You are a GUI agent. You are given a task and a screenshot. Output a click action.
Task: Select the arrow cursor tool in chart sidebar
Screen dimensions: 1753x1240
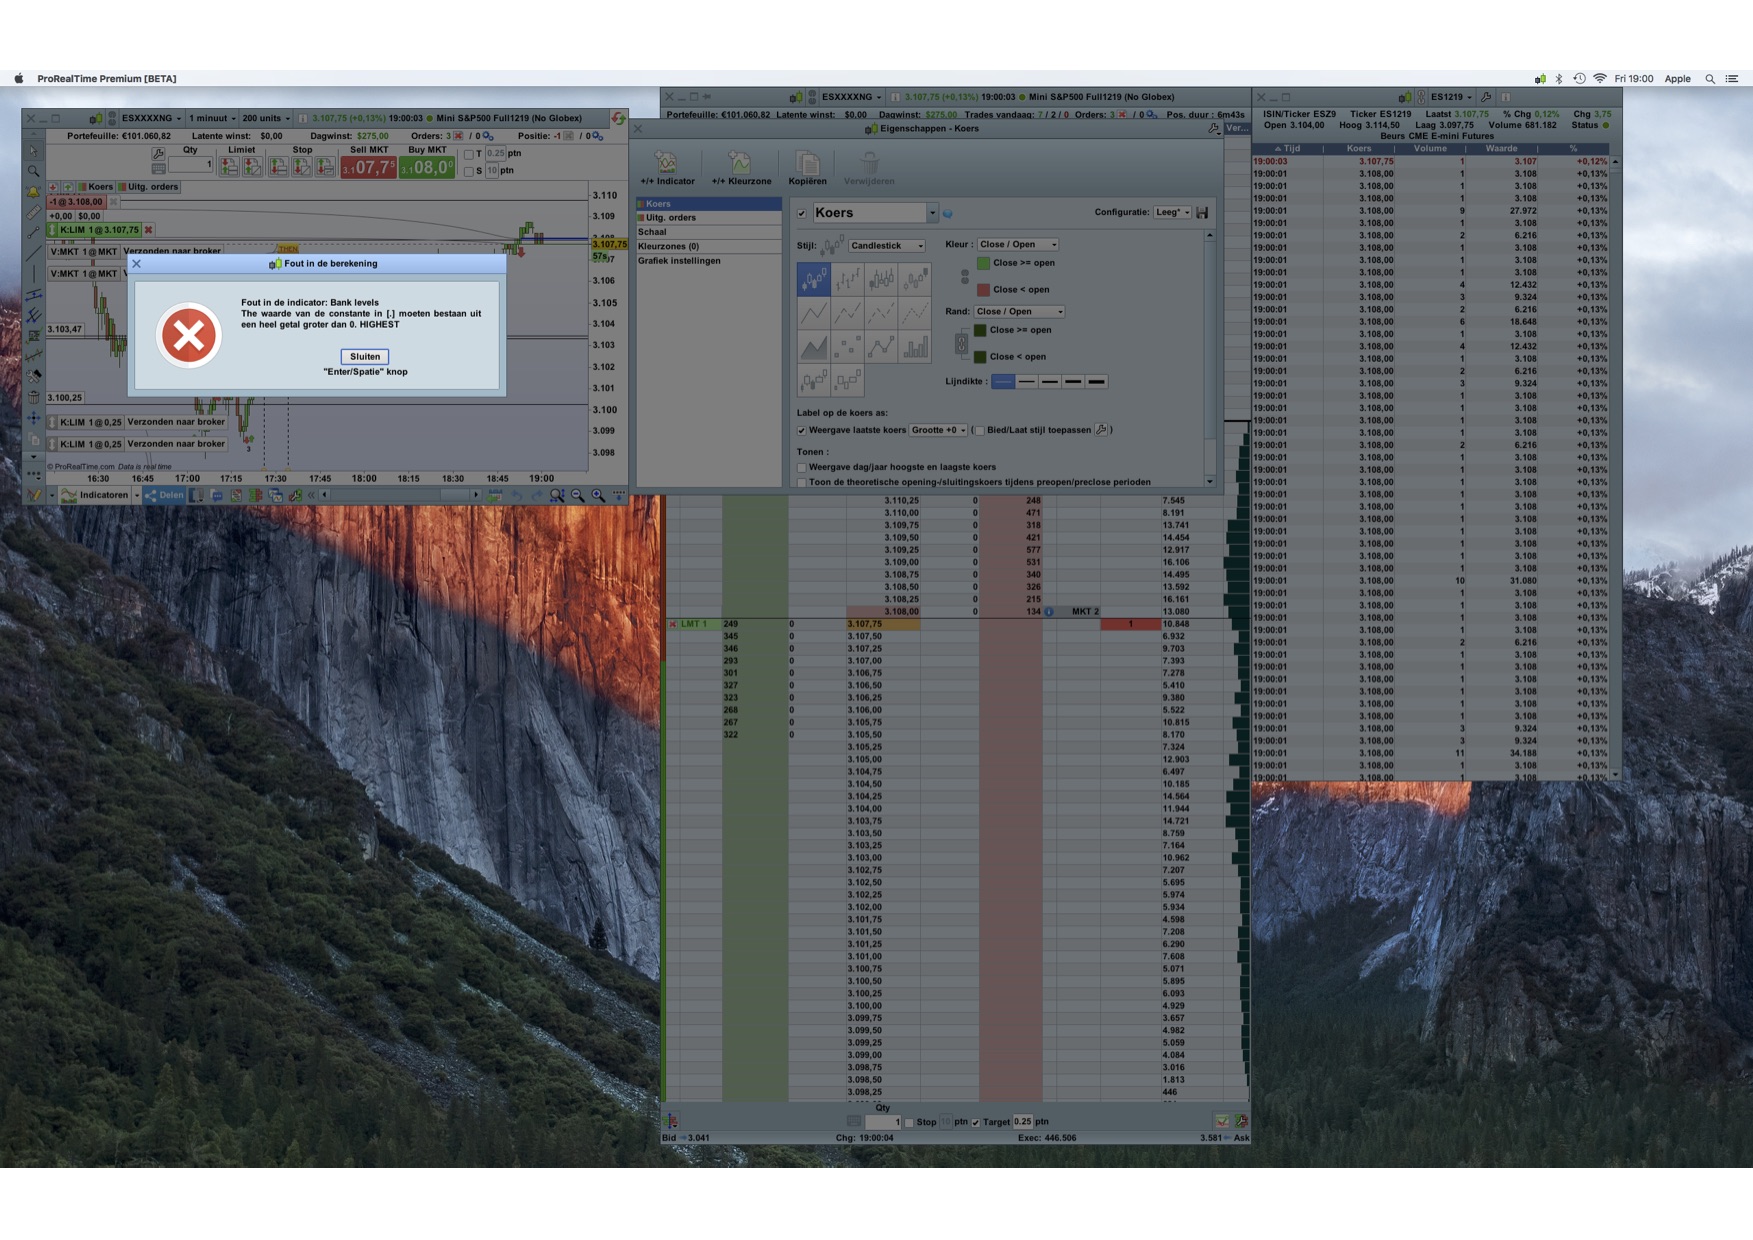(34, 151)
